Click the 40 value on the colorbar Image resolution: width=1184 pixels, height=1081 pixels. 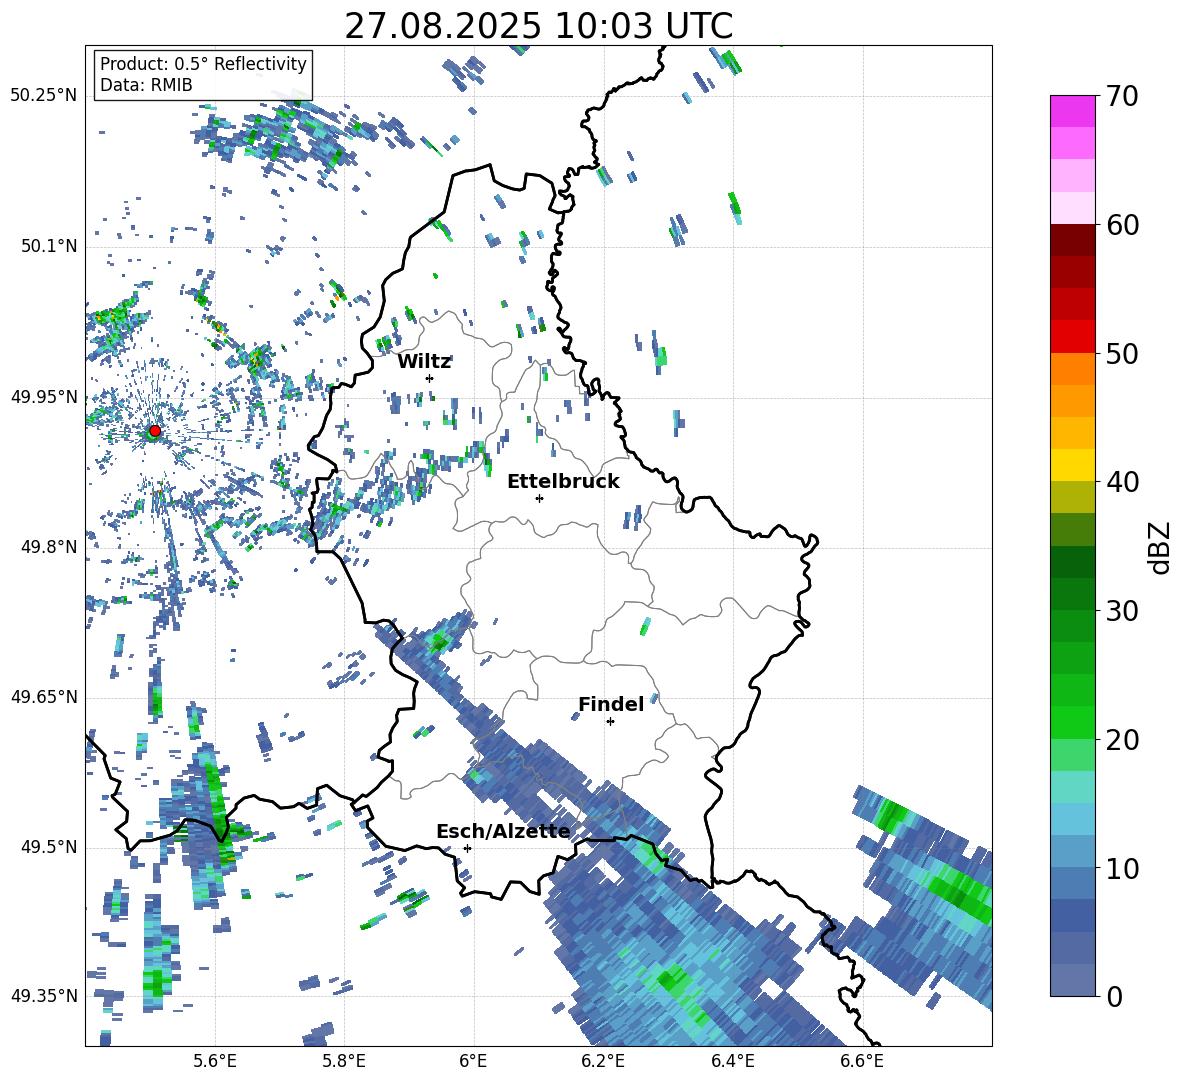tap(1122, 482)
